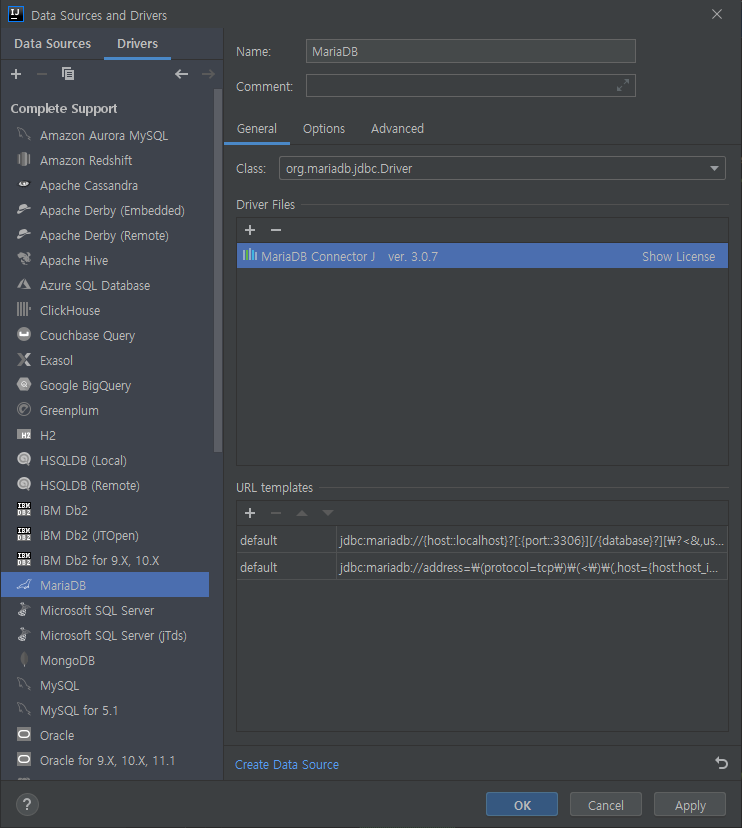Open the Options tab
Image resolution: width=742 pixels, height=828 pixels.
(x=324, y=129)
